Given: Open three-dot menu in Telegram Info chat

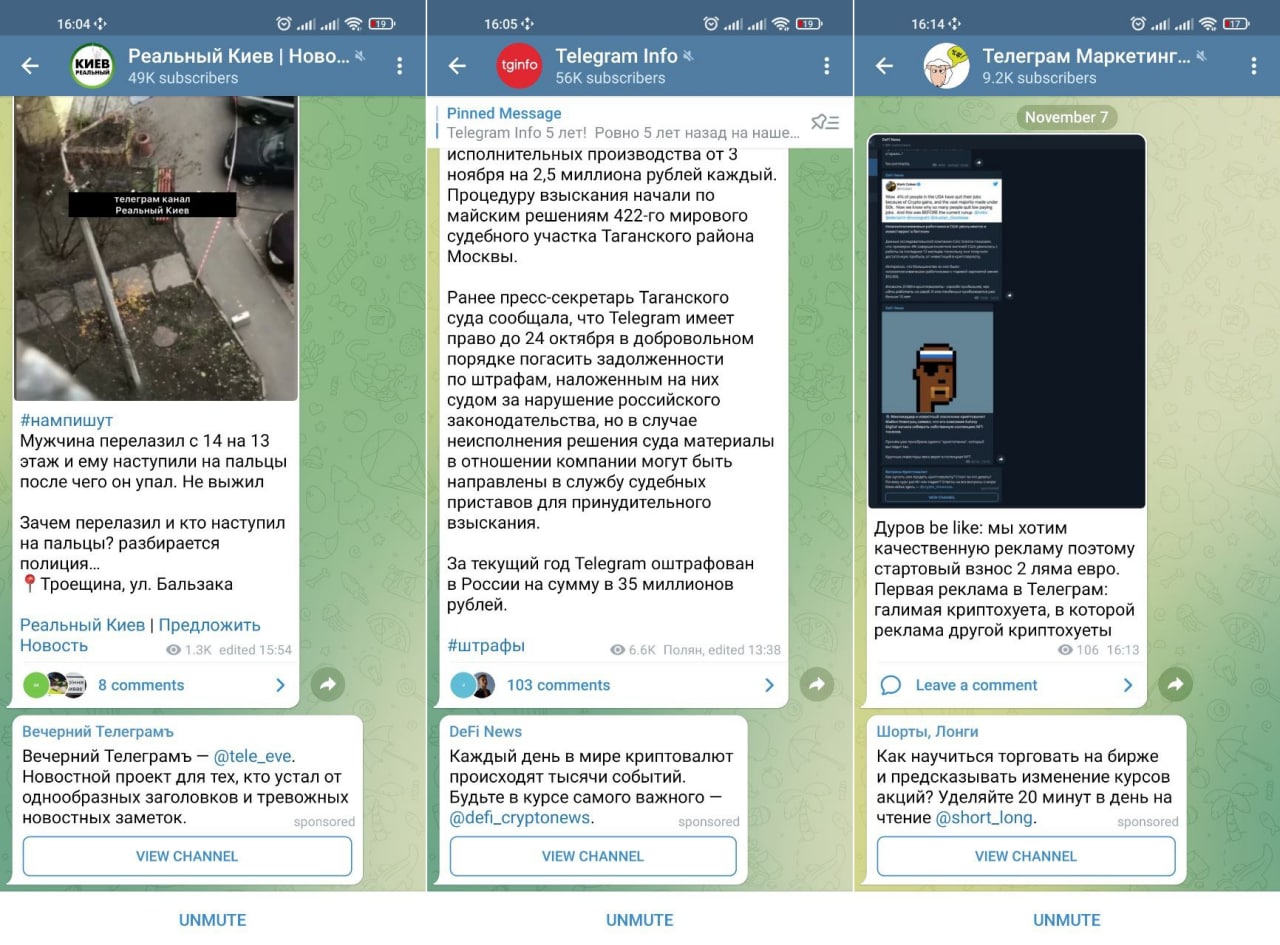Looking at the screenshot, I should click(x=826, y=66).
